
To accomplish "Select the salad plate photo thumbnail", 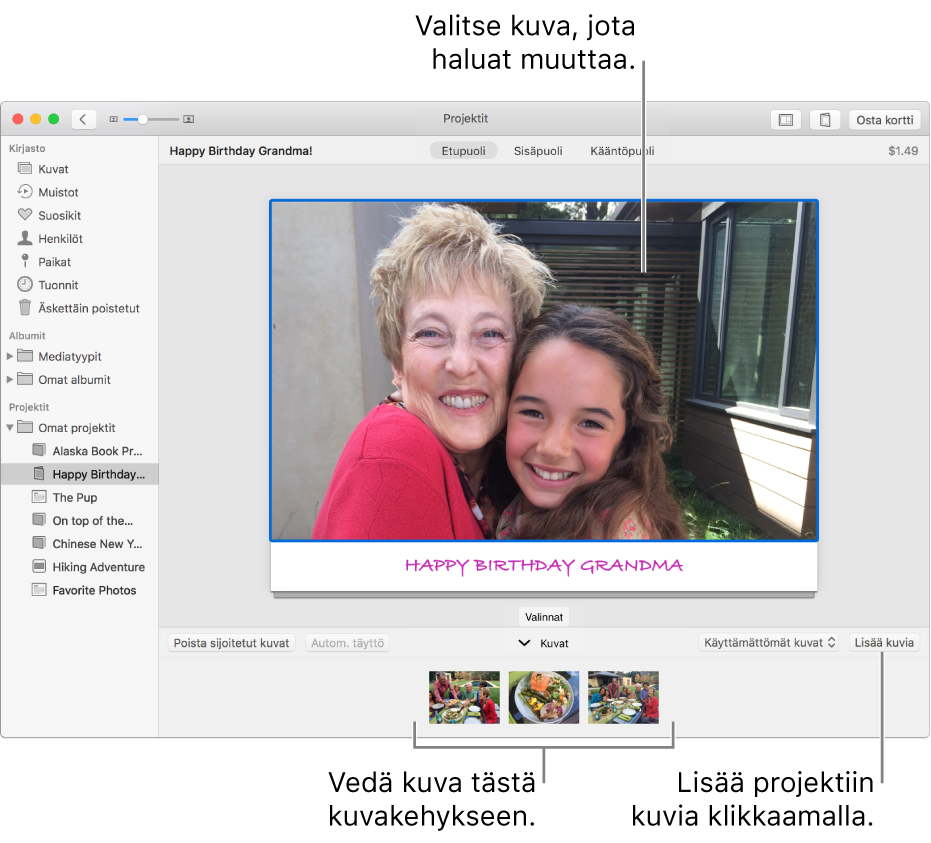I will click(544, 697).
